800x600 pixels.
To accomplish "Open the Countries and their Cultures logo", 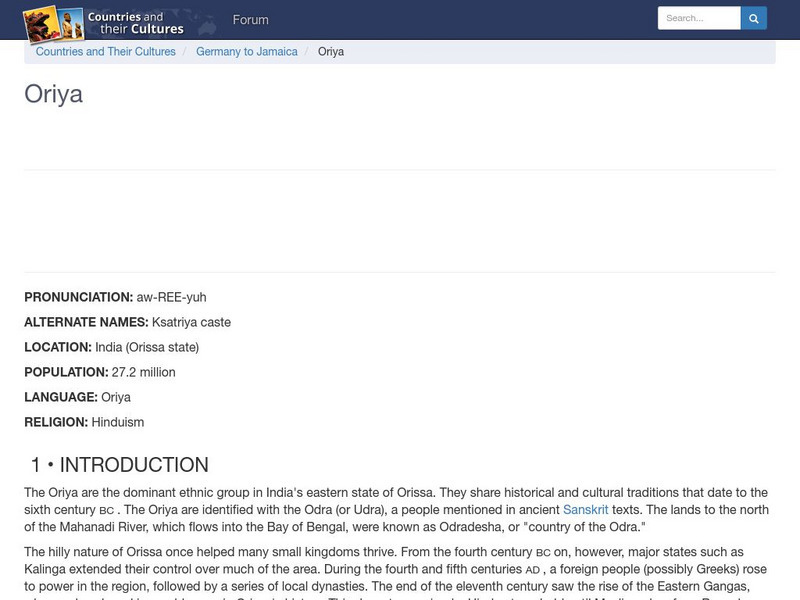I will point(104,23).
